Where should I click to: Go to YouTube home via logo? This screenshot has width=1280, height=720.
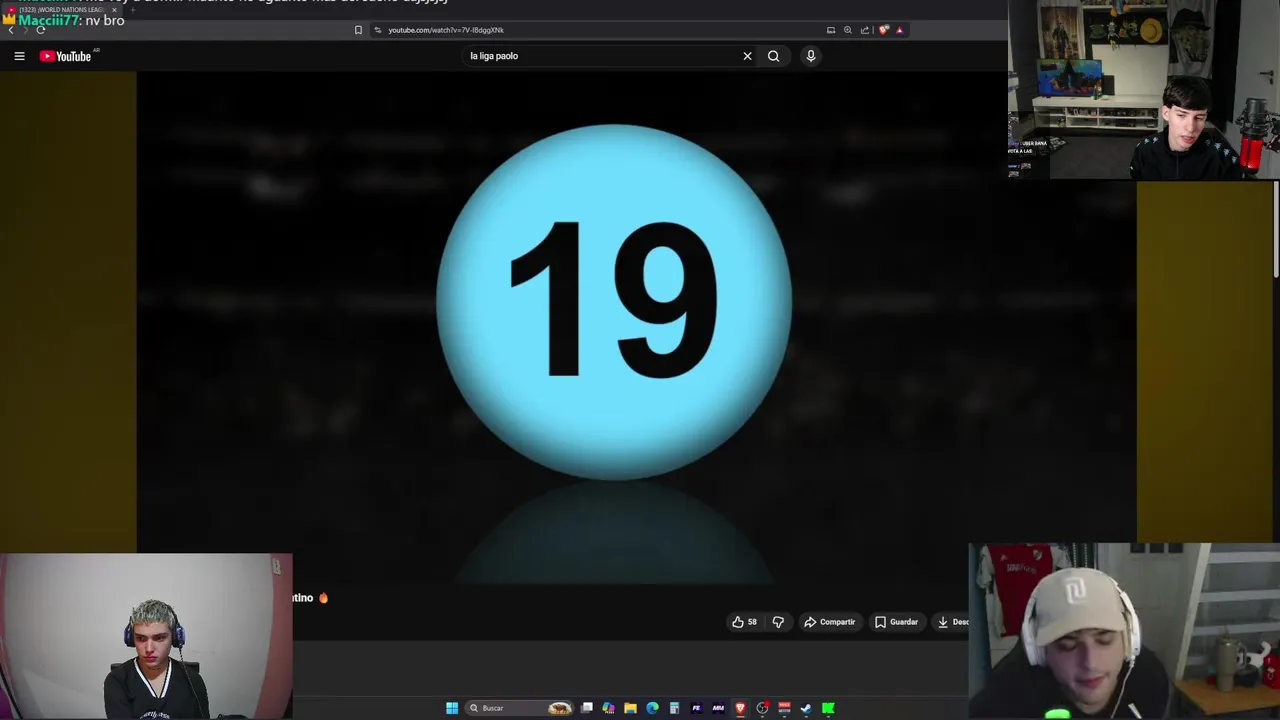pyautogui.click(x=65, y=56)
